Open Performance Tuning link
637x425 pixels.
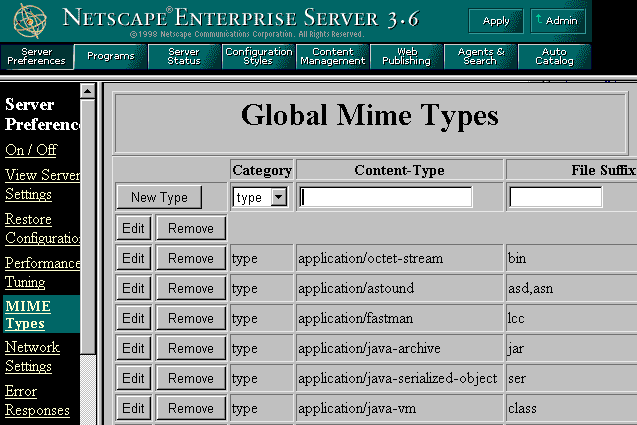(42, 272)
